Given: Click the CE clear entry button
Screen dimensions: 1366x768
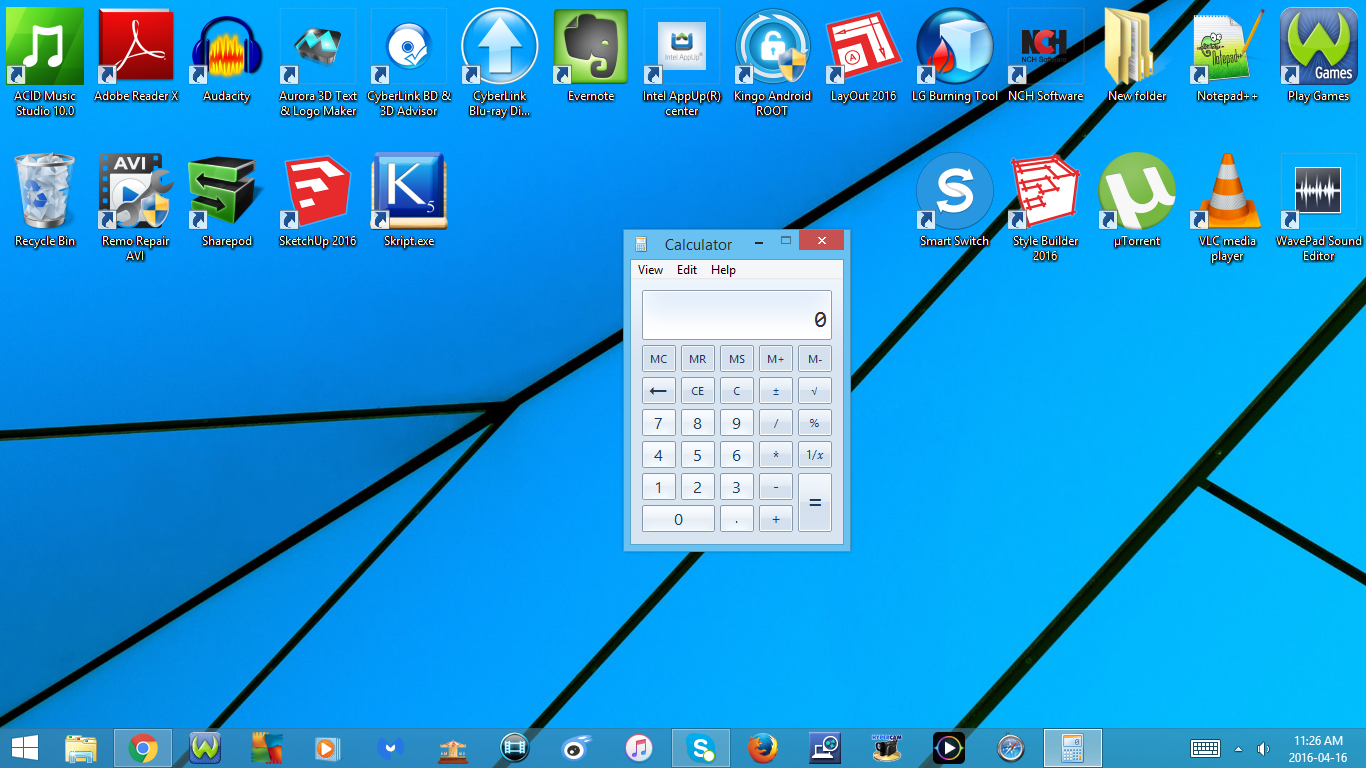Looking at the screenshot, I should [697, 391].
